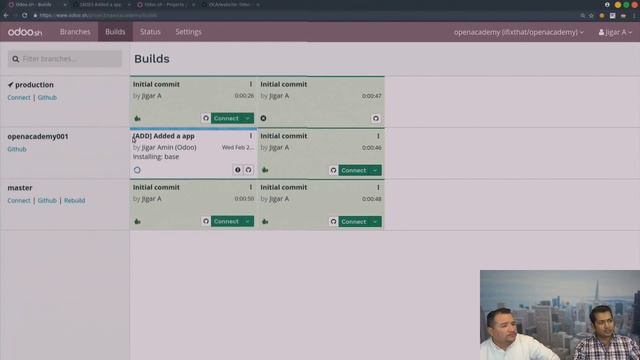Open kebab menu on master build 0:00:50

[x=251, y=187]
